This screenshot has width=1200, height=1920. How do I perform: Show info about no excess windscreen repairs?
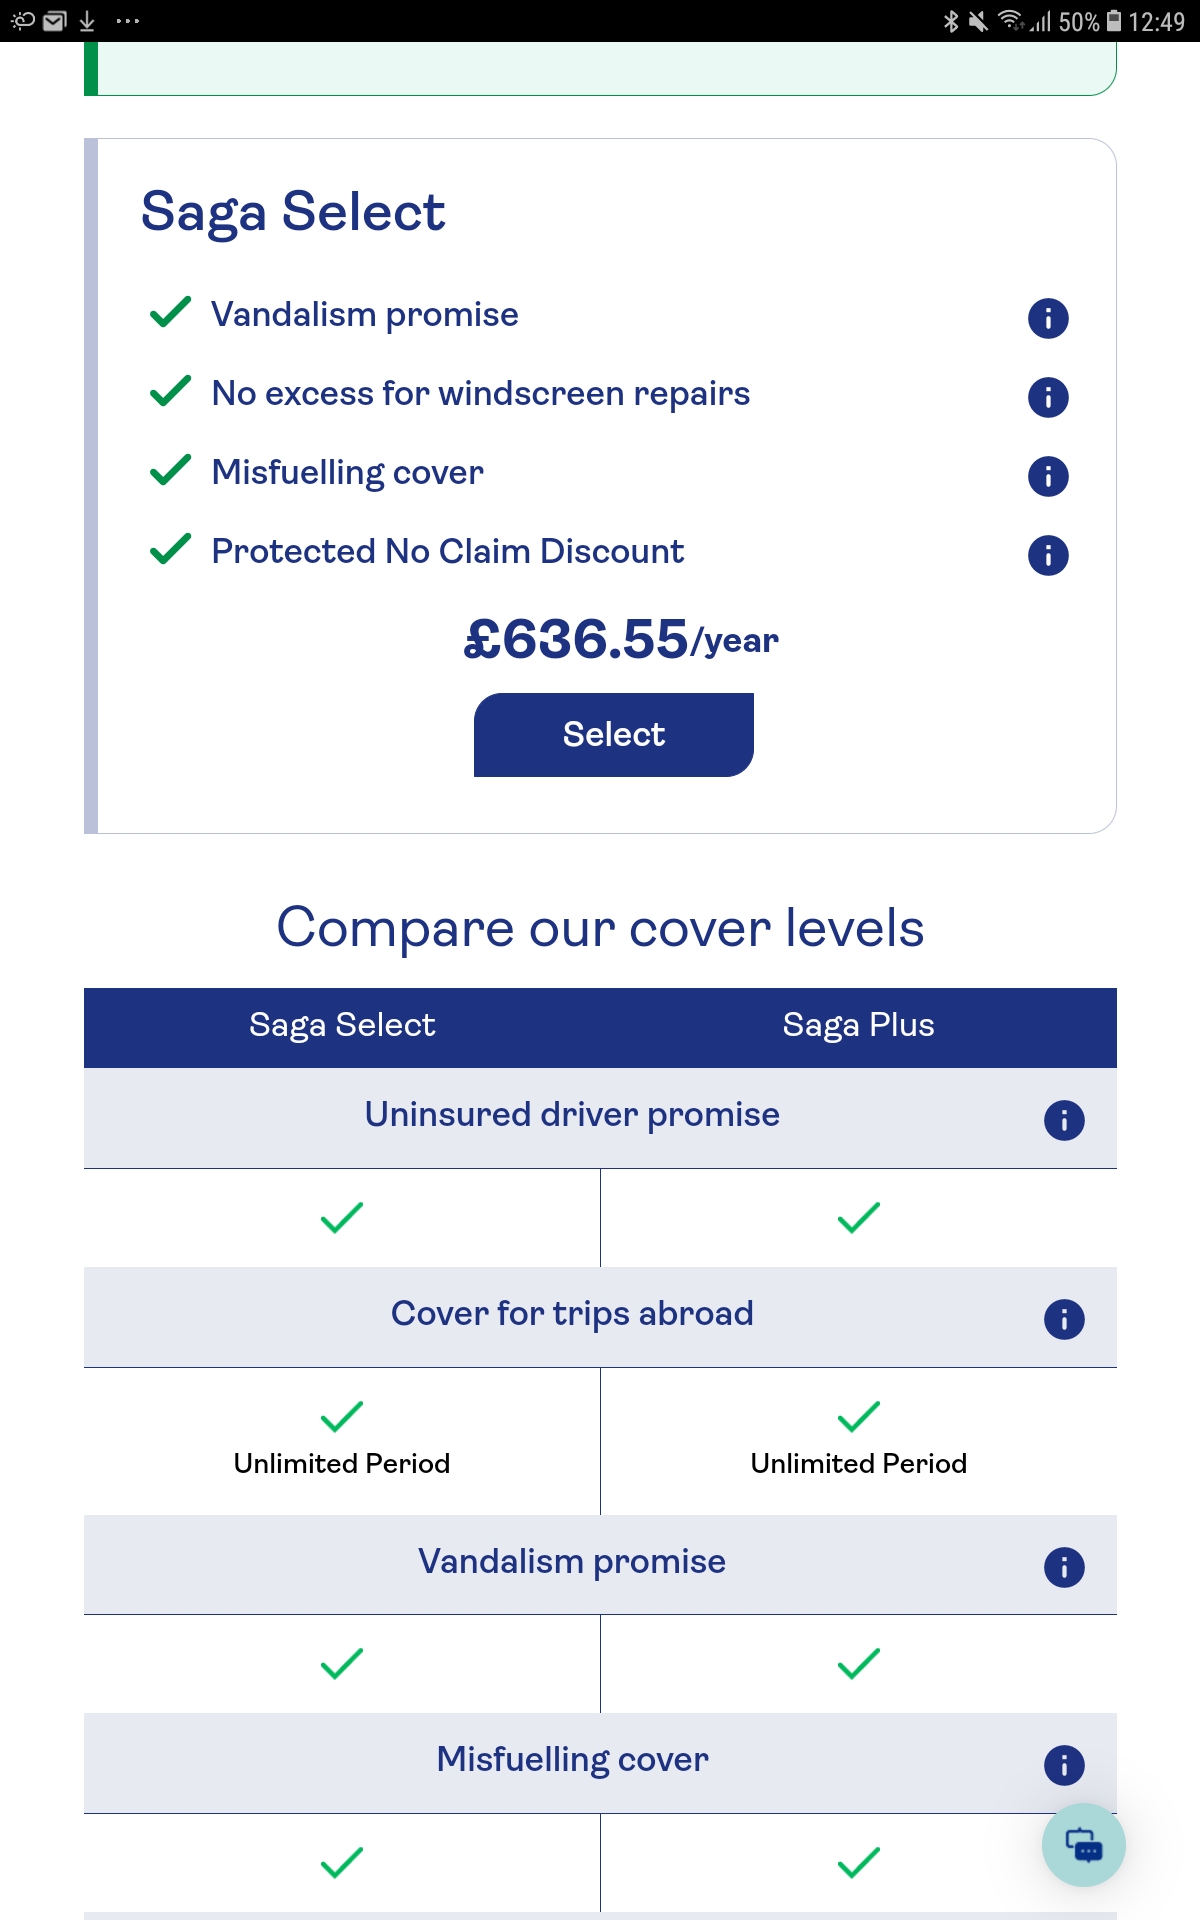1048,398
